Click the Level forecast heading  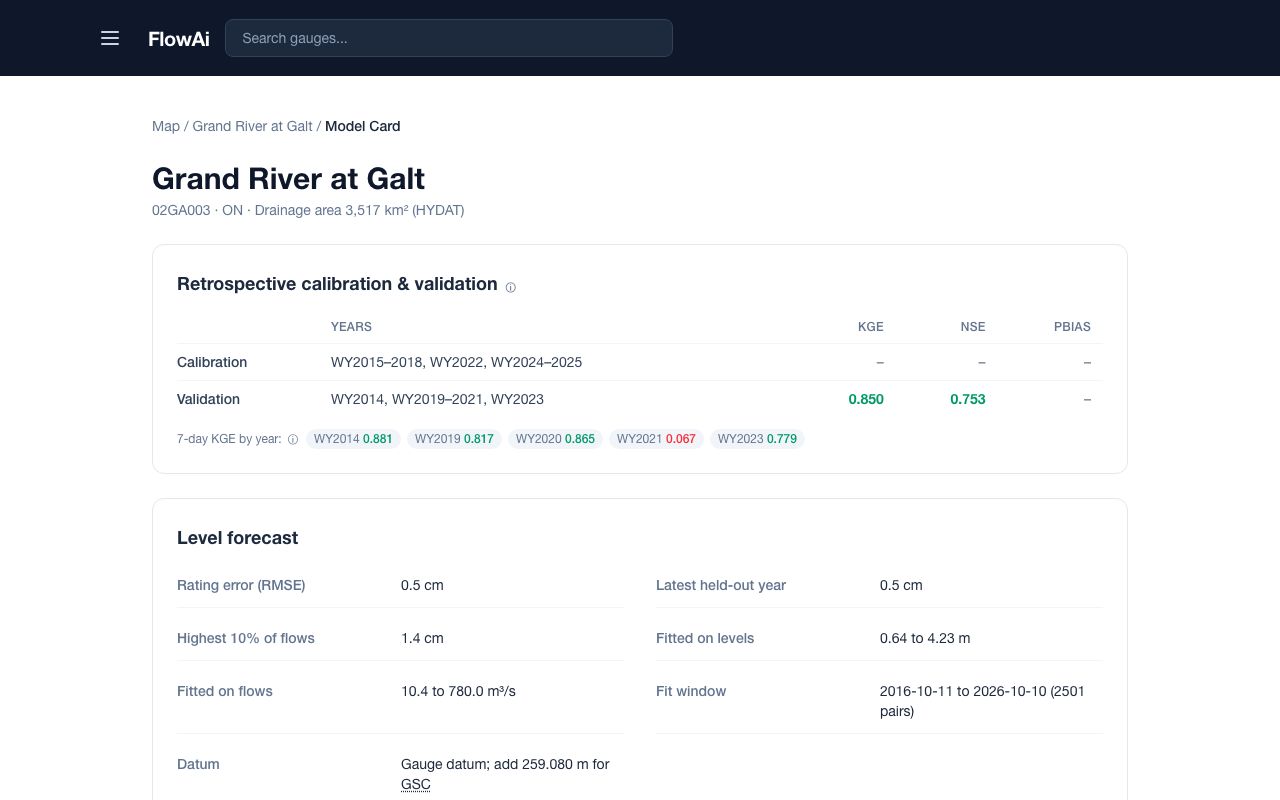point(237,538)
